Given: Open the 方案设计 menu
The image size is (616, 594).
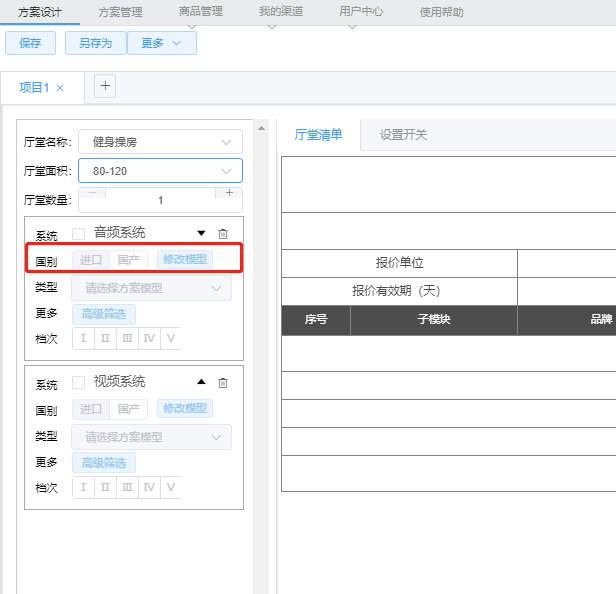Looking at the screenshot, I should 40,12.
